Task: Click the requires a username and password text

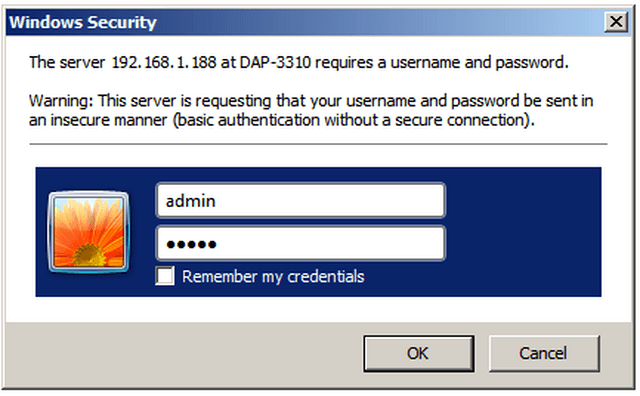Action: tap(442, 62)
